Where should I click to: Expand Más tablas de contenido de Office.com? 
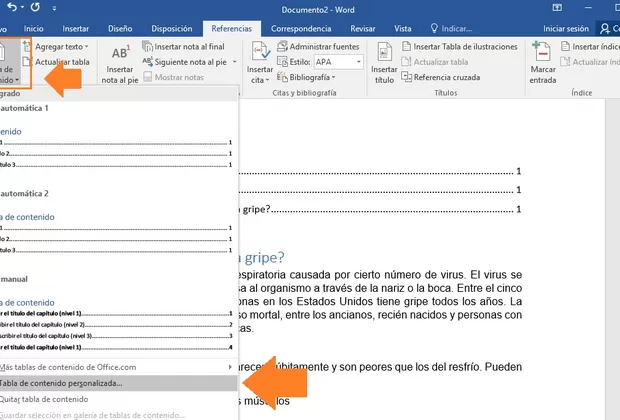point(117,367)
